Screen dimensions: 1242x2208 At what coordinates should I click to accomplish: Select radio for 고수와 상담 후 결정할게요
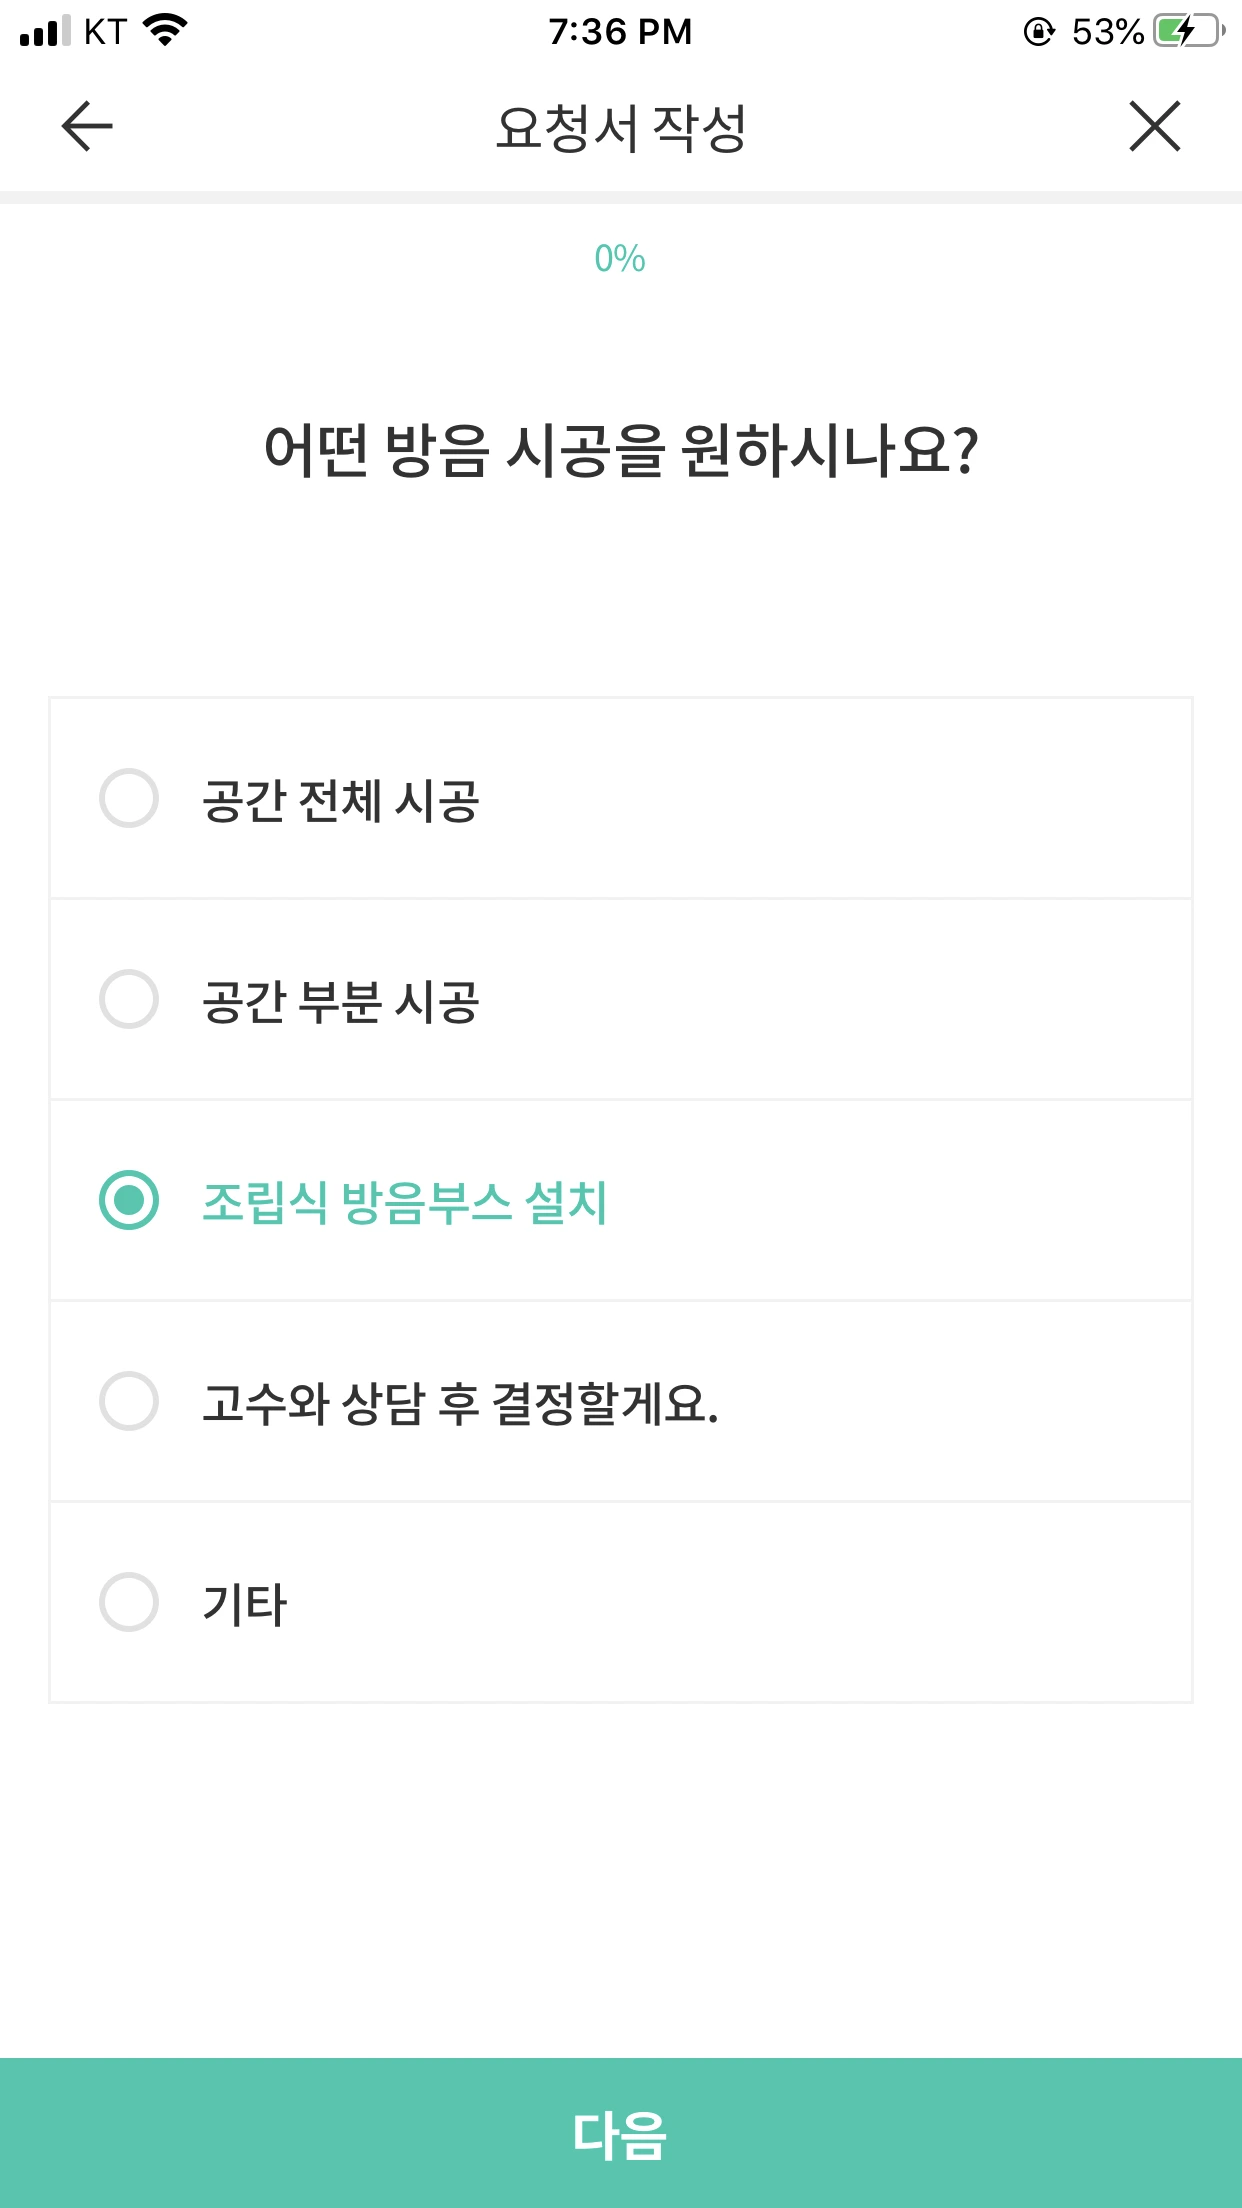click(x=129, y=1401)
